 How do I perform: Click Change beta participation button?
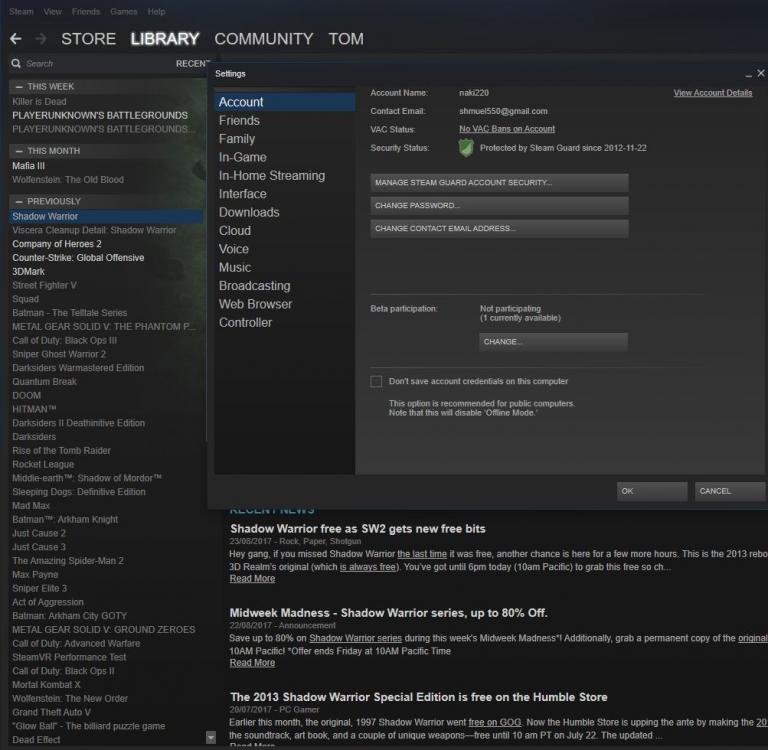point(553,342)
